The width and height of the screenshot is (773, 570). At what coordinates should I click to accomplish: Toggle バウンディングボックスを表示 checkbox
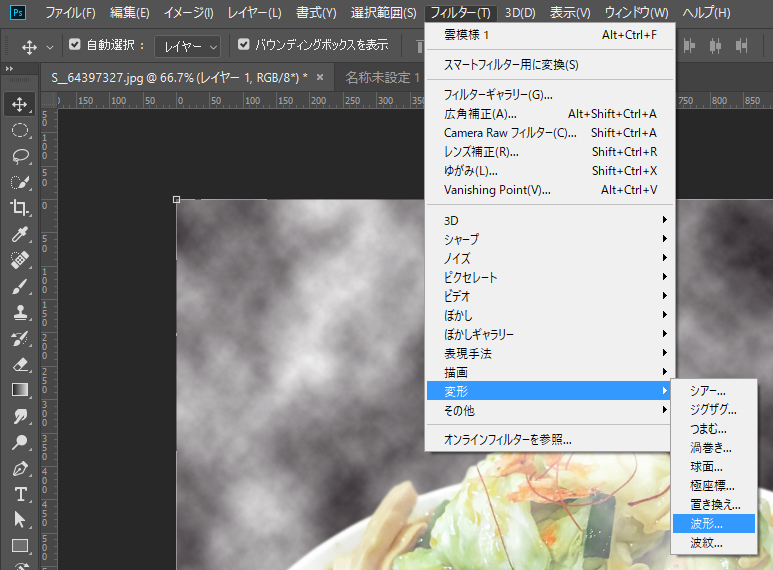pos(243,45)
